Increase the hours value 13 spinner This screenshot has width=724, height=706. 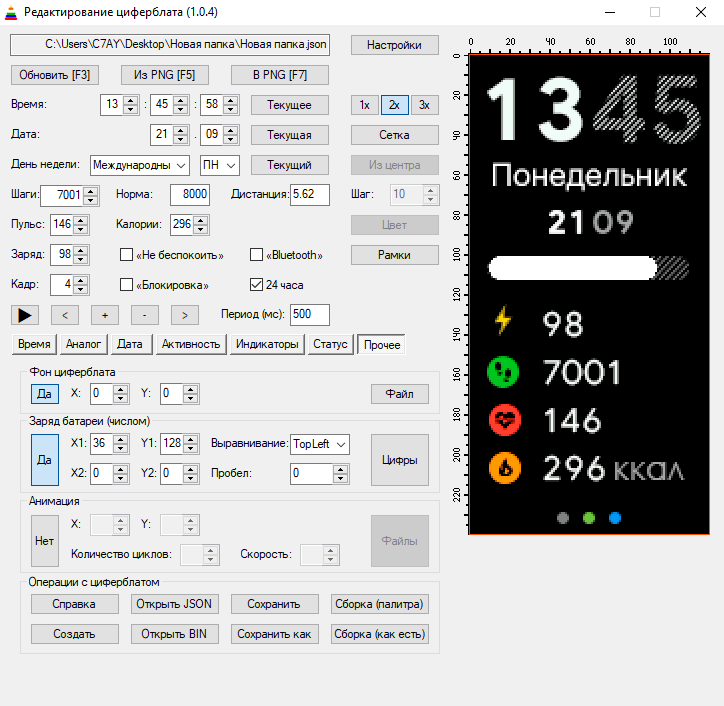click(131, 100)
